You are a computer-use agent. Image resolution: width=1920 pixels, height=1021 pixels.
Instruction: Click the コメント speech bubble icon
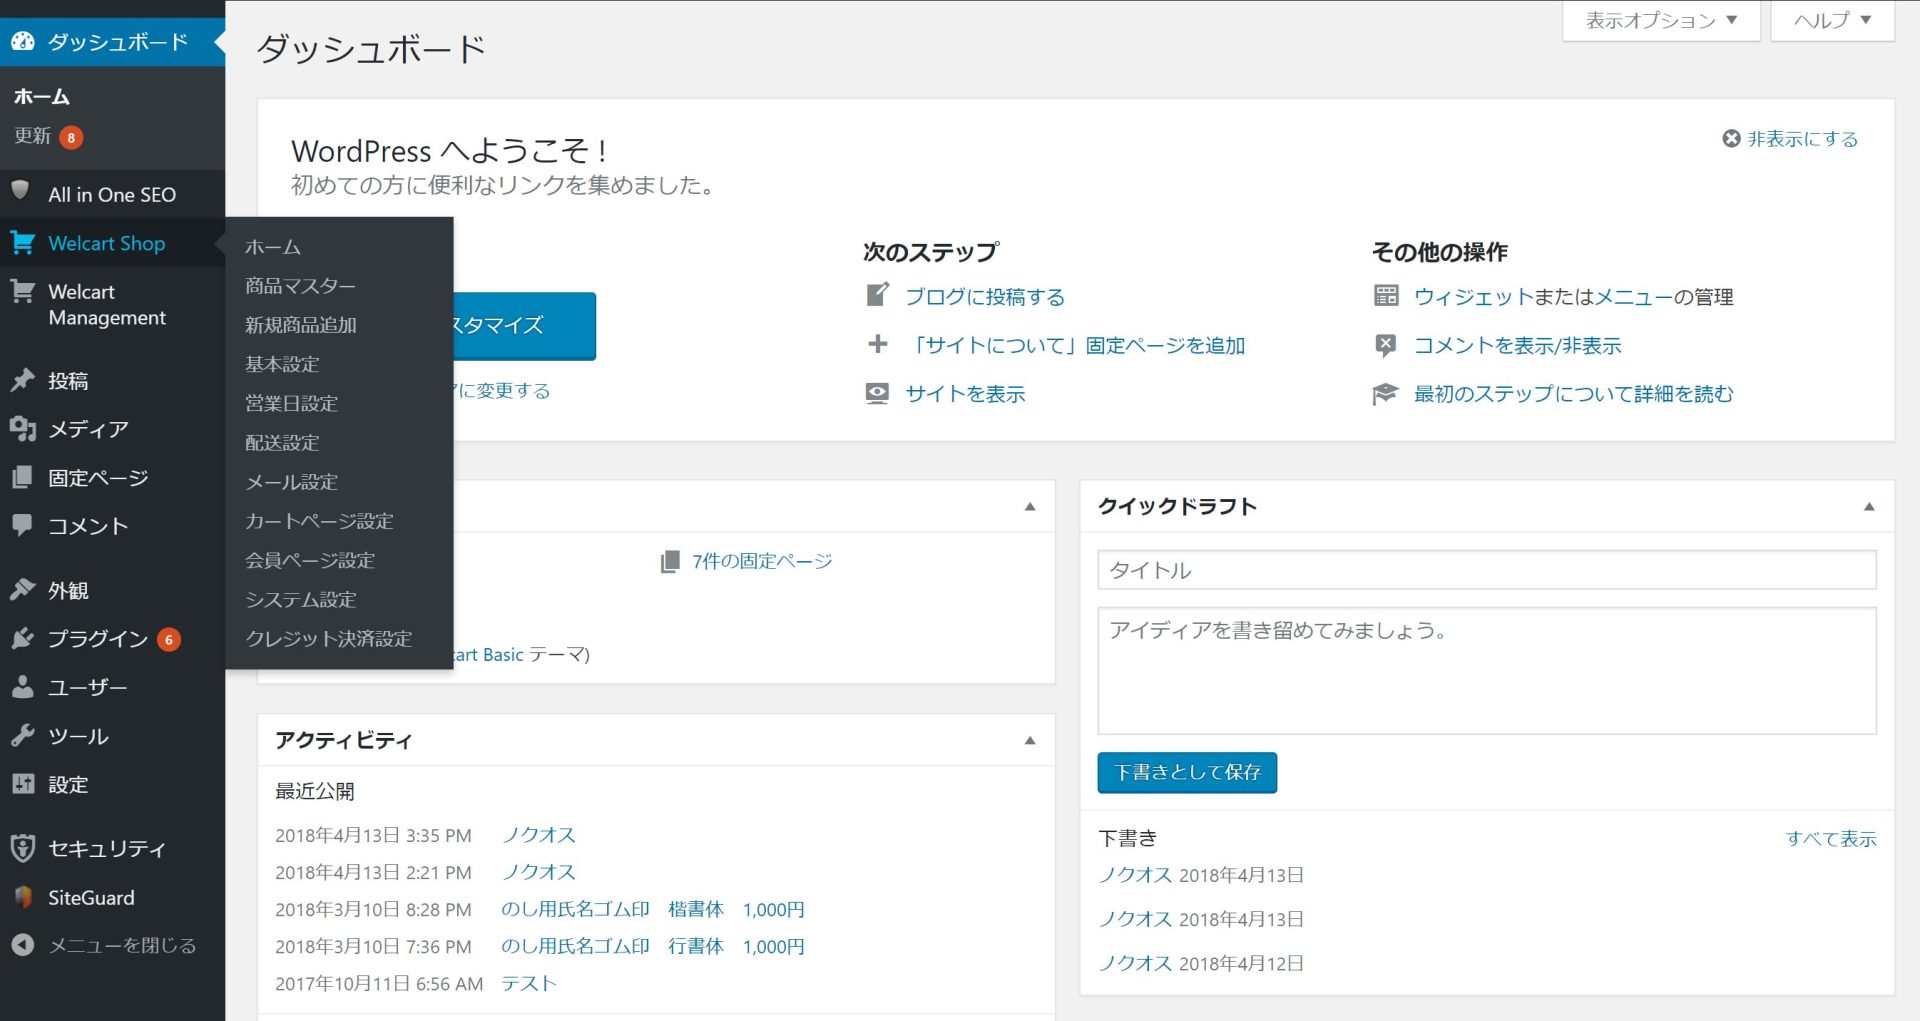pyautogui.click(x=22, y=525)
